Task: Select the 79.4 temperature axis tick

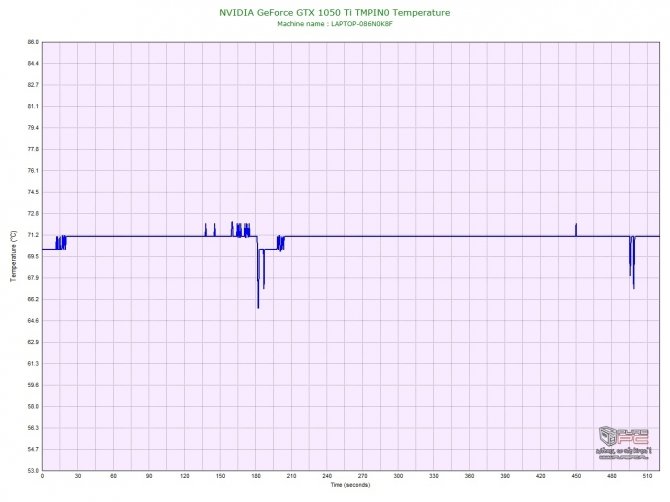Action: coord(33,128)
